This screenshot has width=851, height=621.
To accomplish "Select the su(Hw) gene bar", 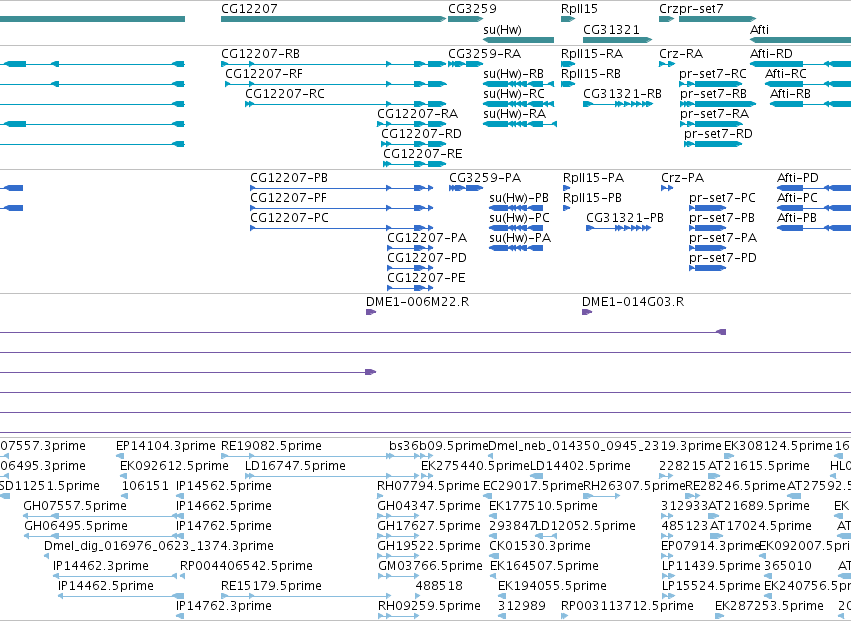I will (518, 40).
